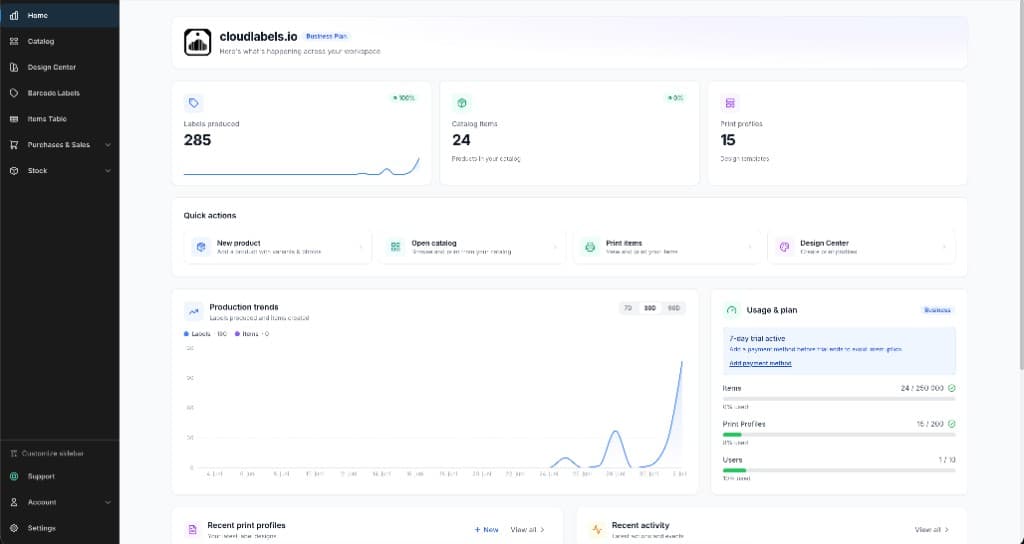
Task: Click the New product cube icon
Action: point(201,247)
